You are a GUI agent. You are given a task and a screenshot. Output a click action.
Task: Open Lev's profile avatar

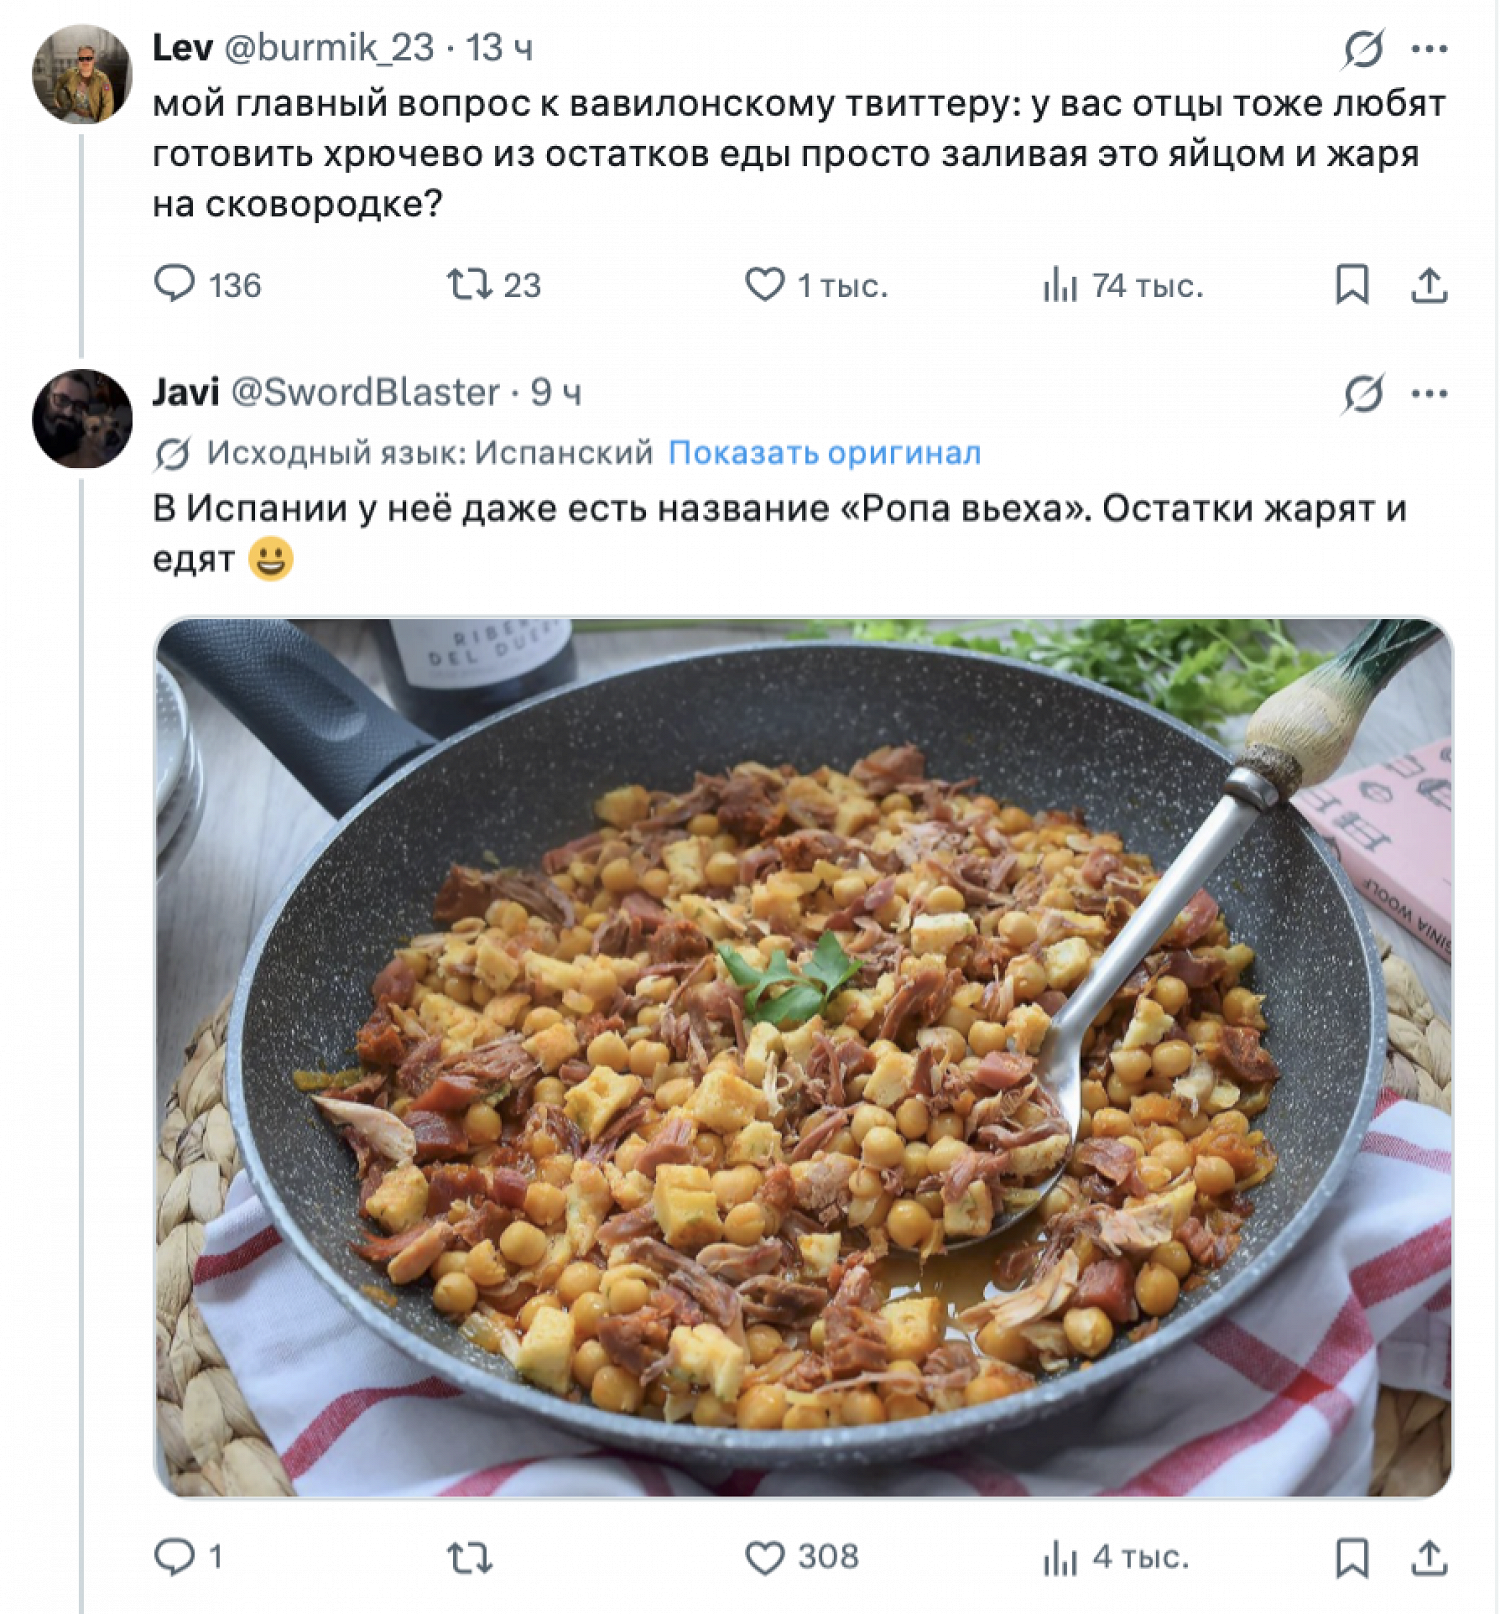82,74
